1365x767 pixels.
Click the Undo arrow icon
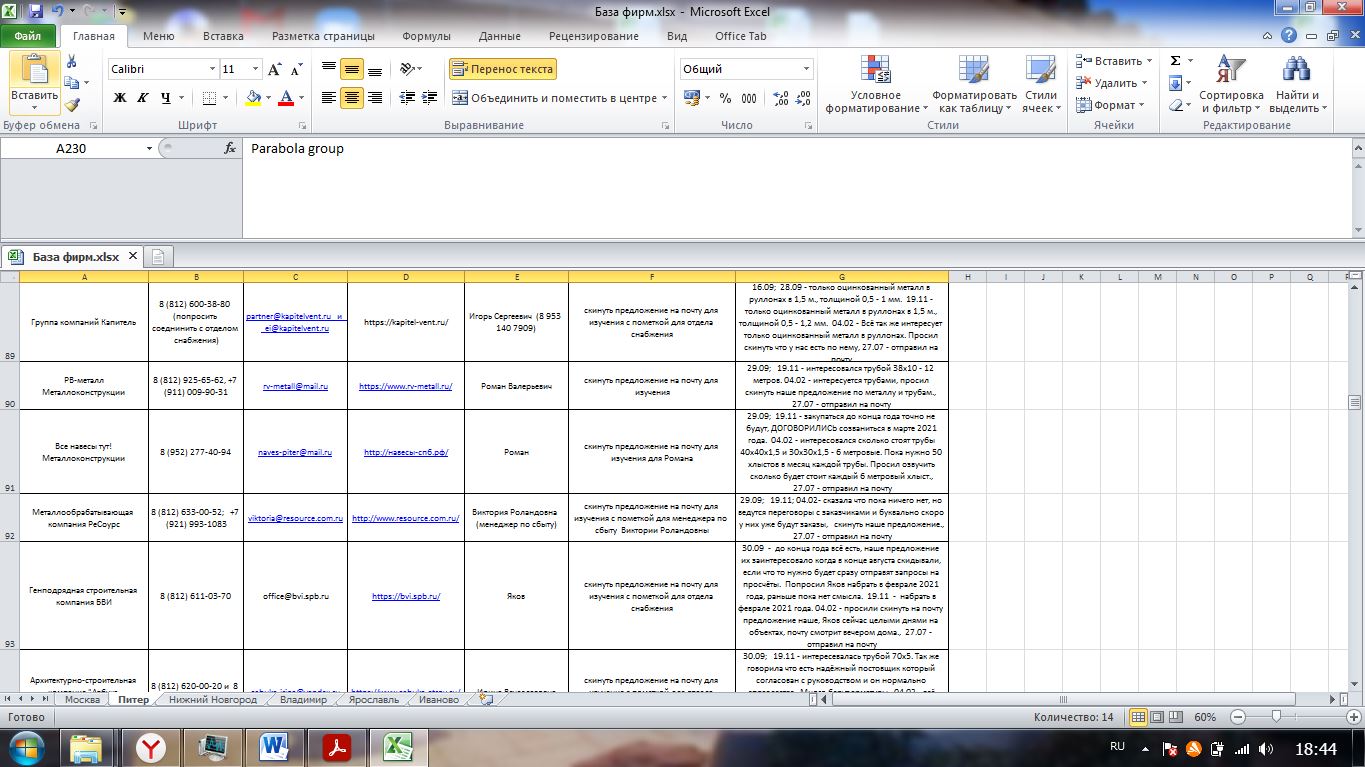tap(59, 13)
